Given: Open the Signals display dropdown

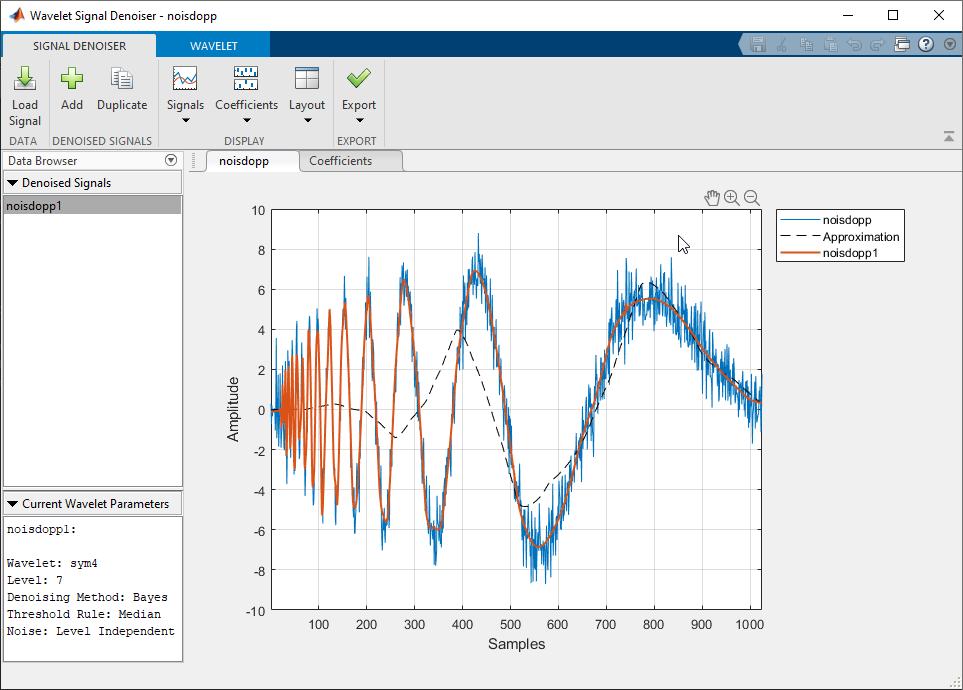Looking at the screenshot, I should pyautogui.click(x=185, y=105).
